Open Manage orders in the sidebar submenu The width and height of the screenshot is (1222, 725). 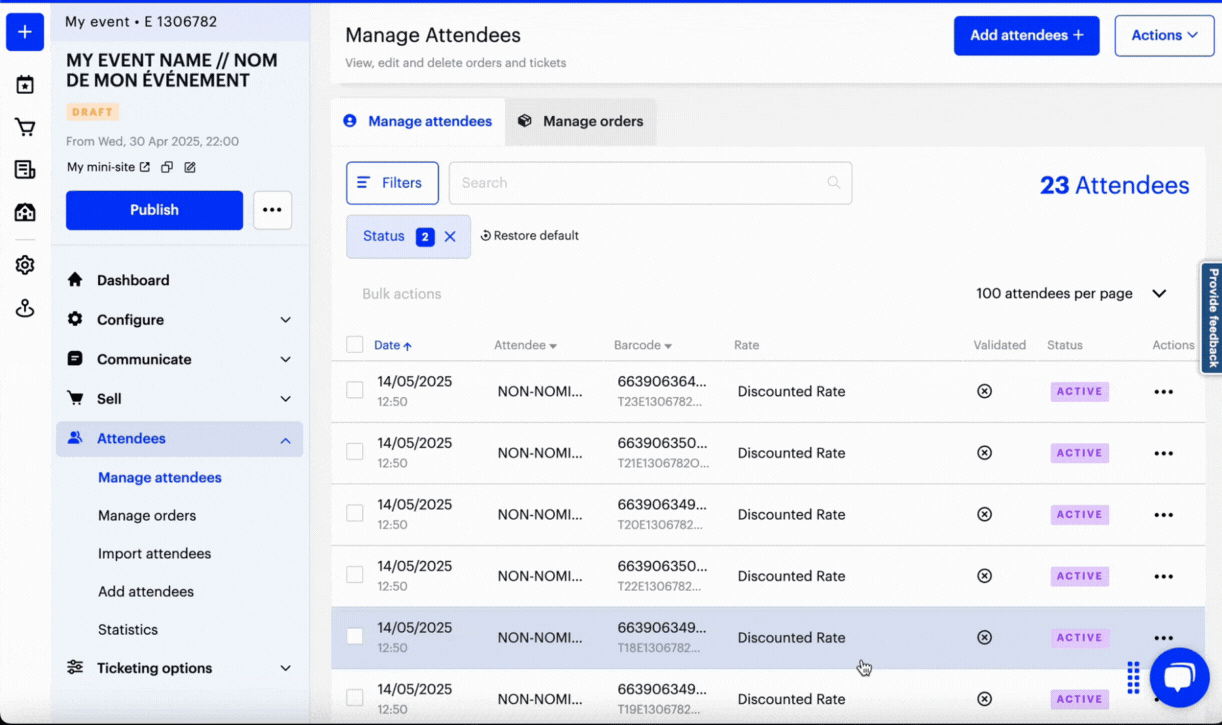pos(147,516)
